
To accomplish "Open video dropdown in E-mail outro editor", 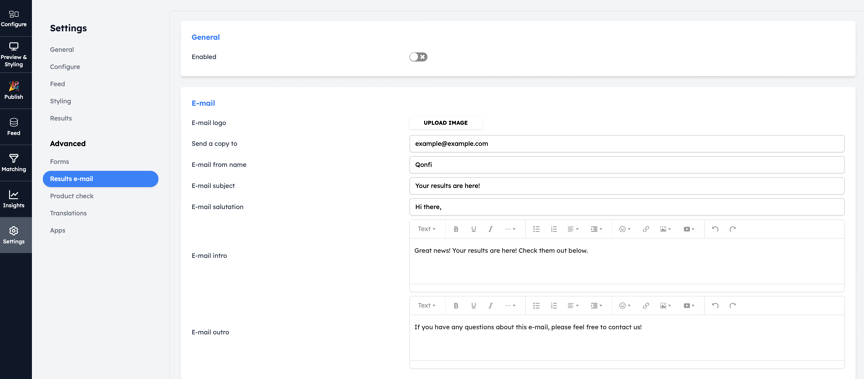I will 689,306.
